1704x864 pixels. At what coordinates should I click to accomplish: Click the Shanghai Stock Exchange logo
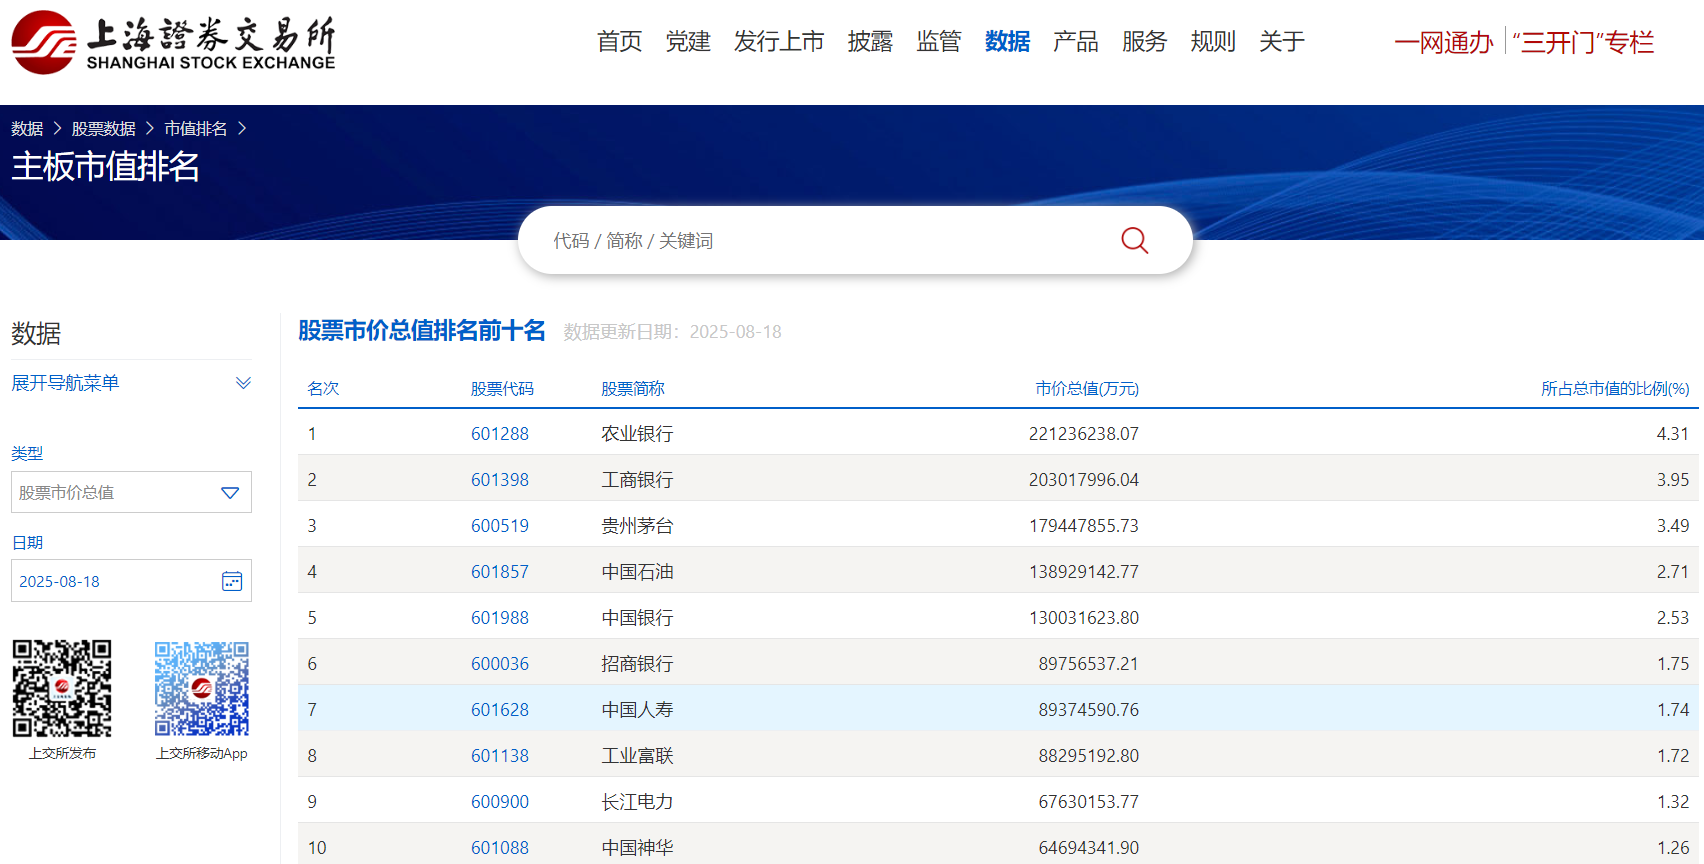tap(173, 43)
